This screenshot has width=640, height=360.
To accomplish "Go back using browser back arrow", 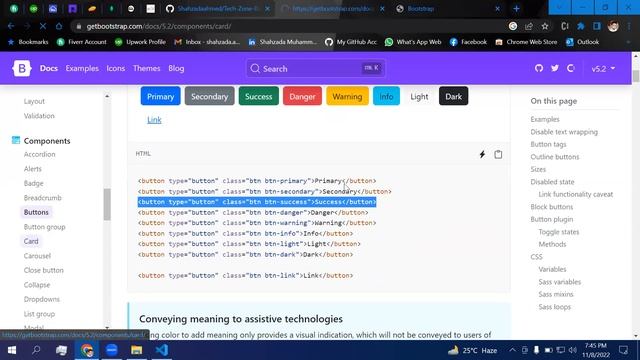I will (11, 26).
